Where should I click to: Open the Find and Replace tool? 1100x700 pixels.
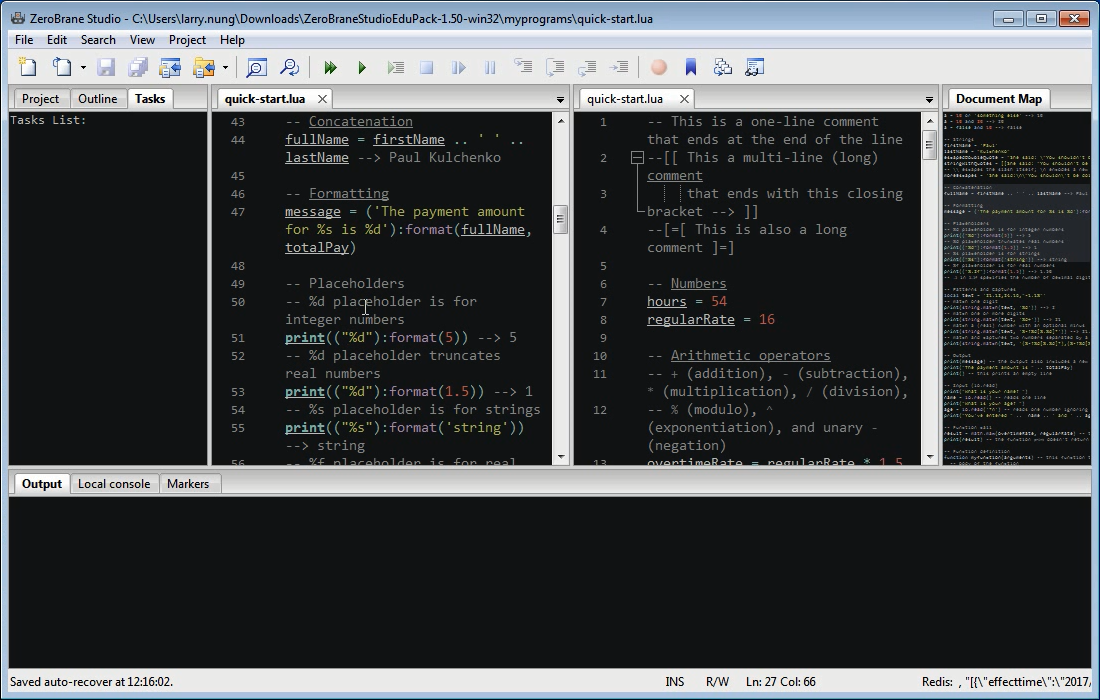pyautogui.click(x=289, y=67)
